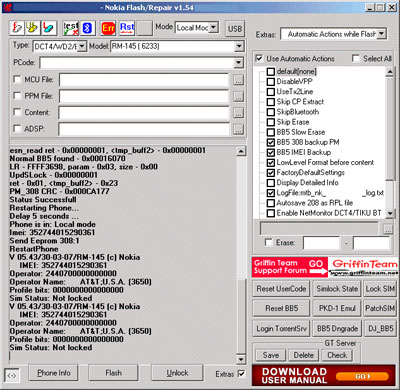Click the Rst reset toolbar icon
The width and height of the screenshot is (400, 390).
(x=127, y=28)
